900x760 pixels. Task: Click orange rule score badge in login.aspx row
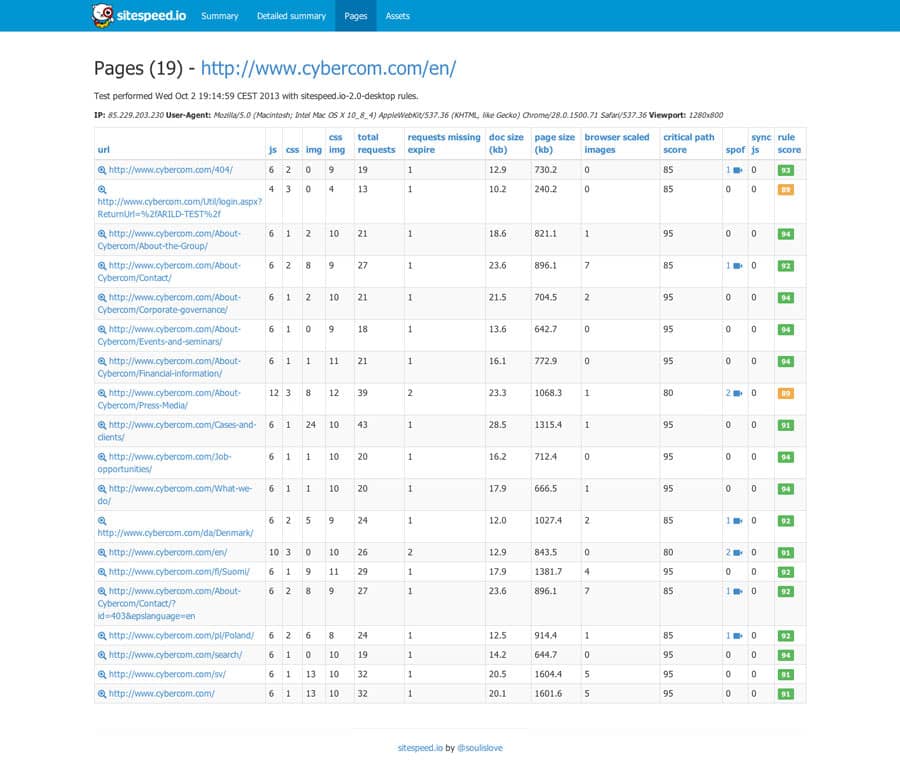pyautogui.click(x=786, y=190)
